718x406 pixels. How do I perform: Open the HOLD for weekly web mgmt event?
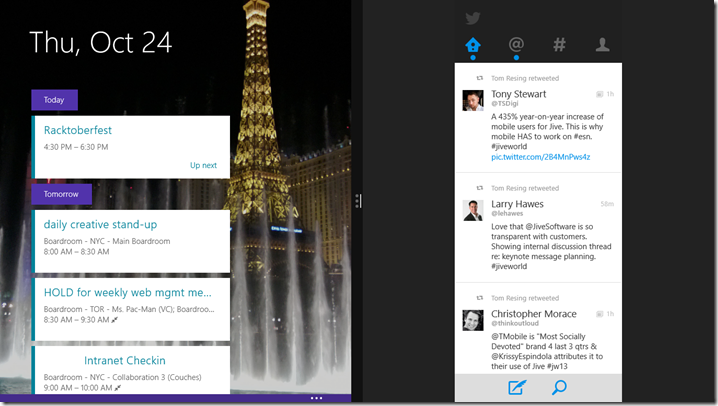coord(131,309)
